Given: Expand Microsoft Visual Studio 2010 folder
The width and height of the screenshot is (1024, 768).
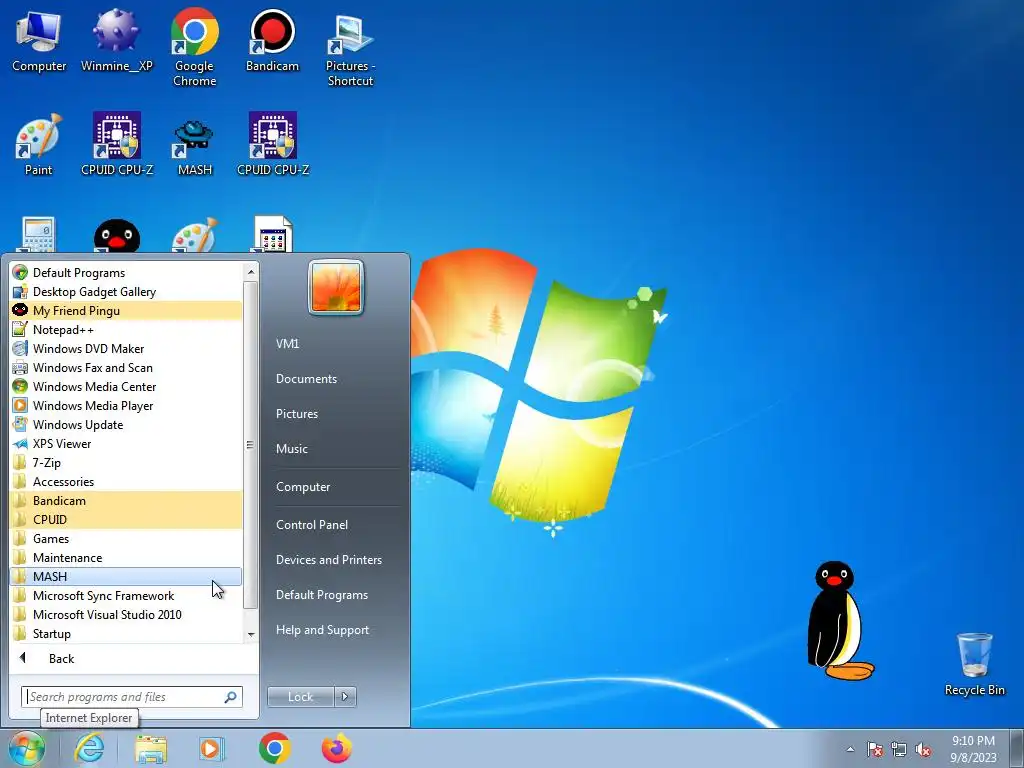Looking at the screenshot, I should [126, 614].
